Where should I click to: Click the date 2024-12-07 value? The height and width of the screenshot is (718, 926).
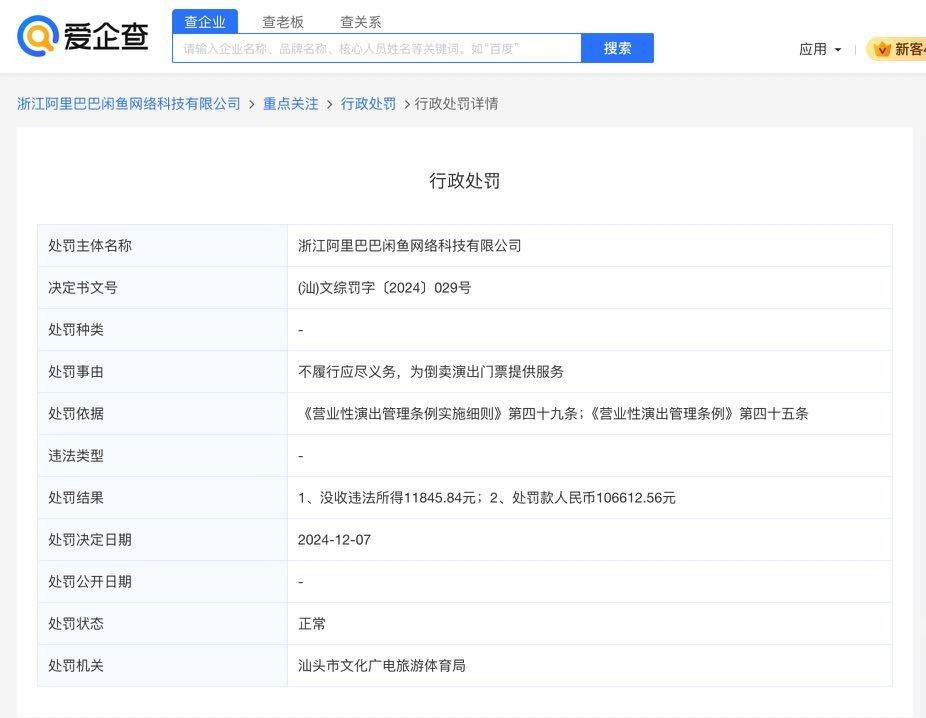(334, 540)
